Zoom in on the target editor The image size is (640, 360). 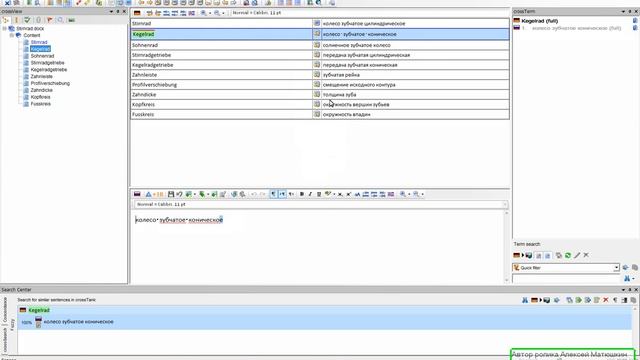click(x=403, y=194)
